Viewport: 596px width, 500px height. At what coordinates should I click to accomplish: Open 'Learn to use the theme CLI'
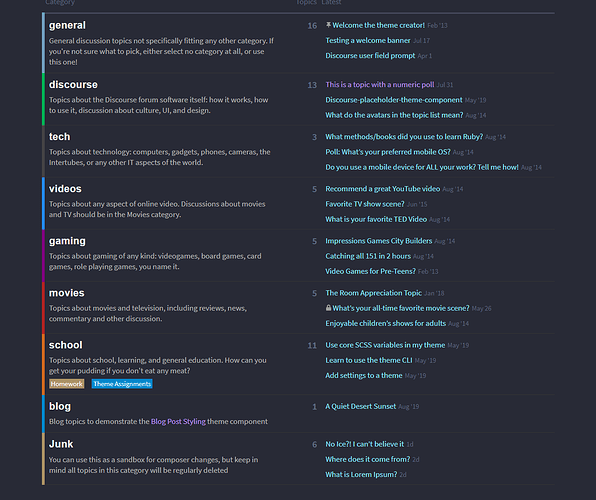[369, 360]
